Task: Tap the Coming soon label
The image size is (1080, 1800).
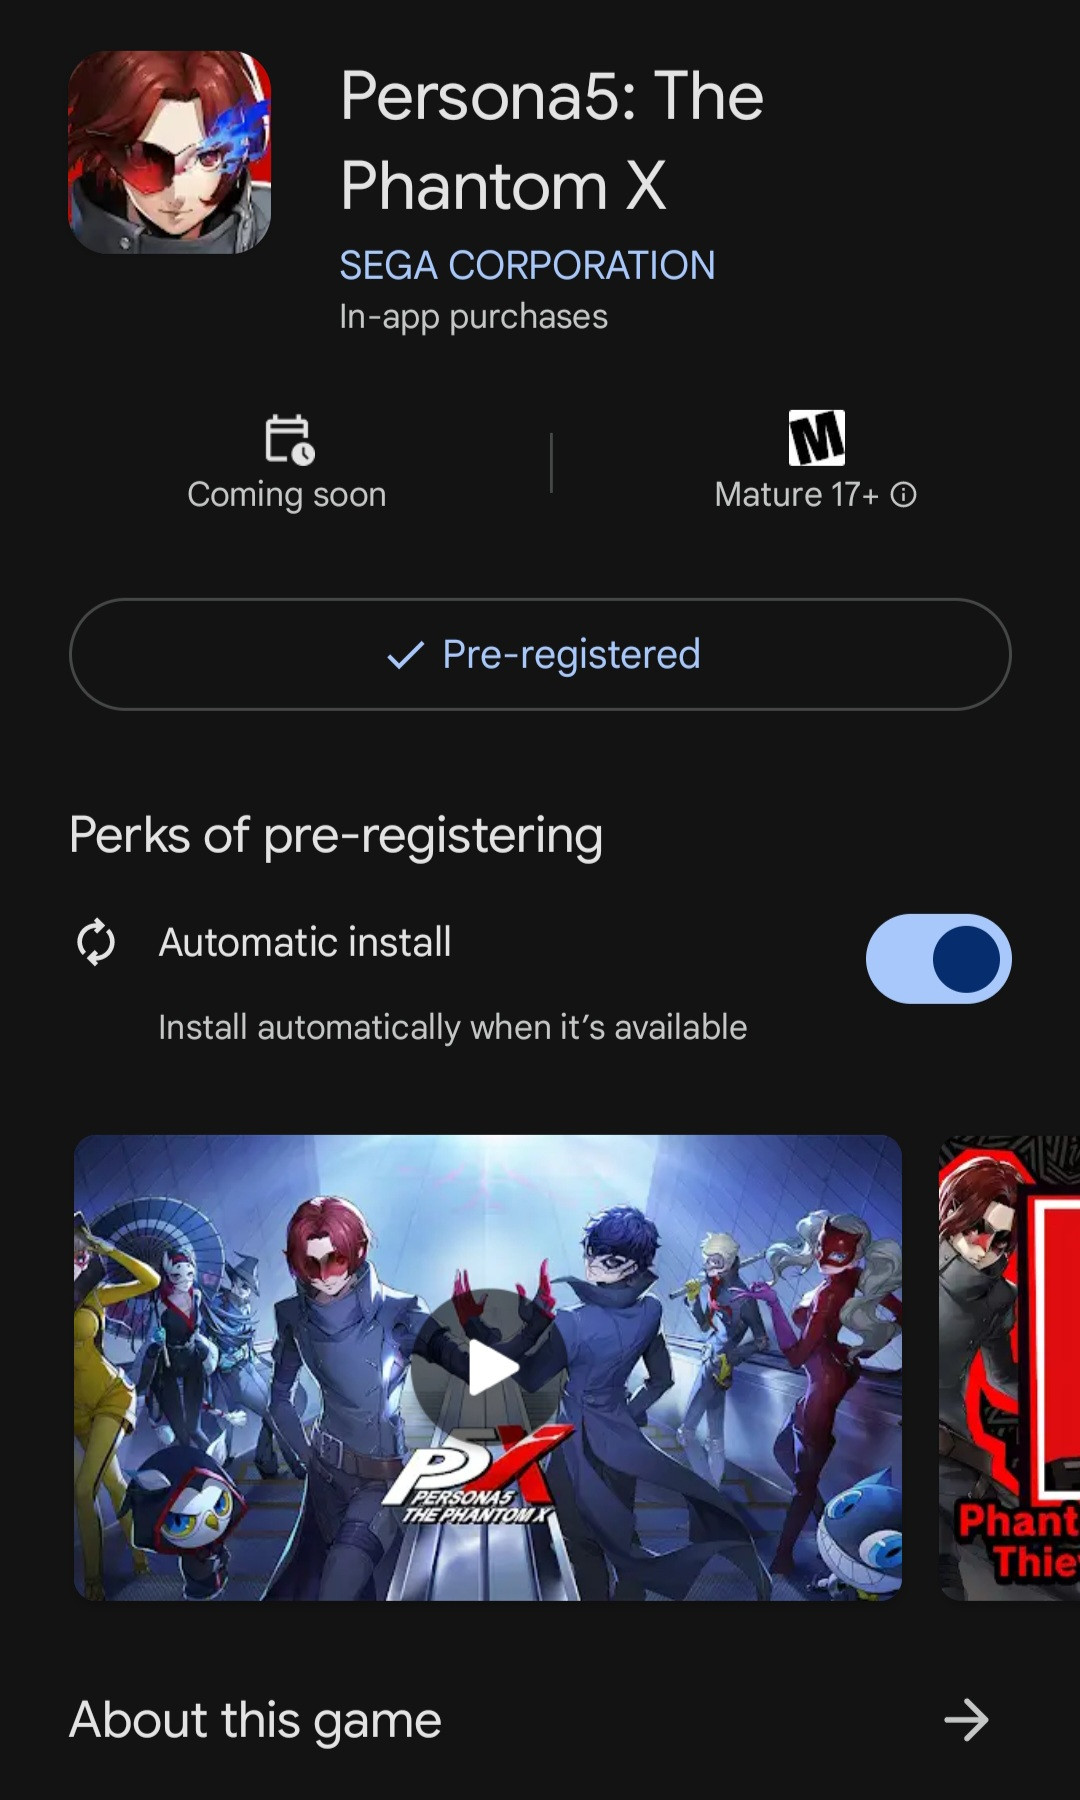Action: pos(287,495)
